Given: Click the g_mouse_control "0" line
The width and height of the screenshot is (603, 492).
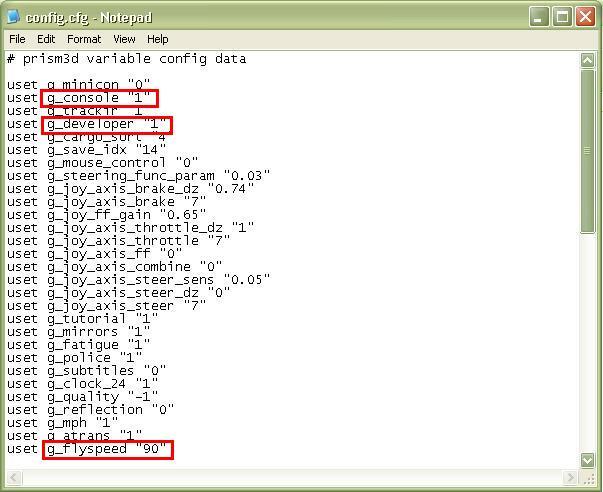Looking at the screenshot, I should tap(103, 163).
